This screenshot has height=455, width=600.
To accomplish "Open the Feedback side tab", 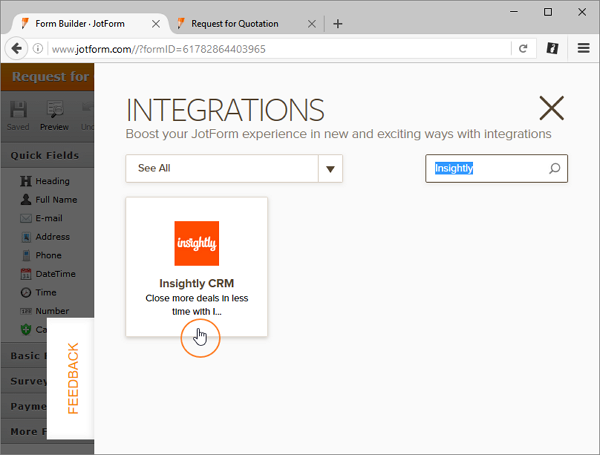I will pos(72,378).
